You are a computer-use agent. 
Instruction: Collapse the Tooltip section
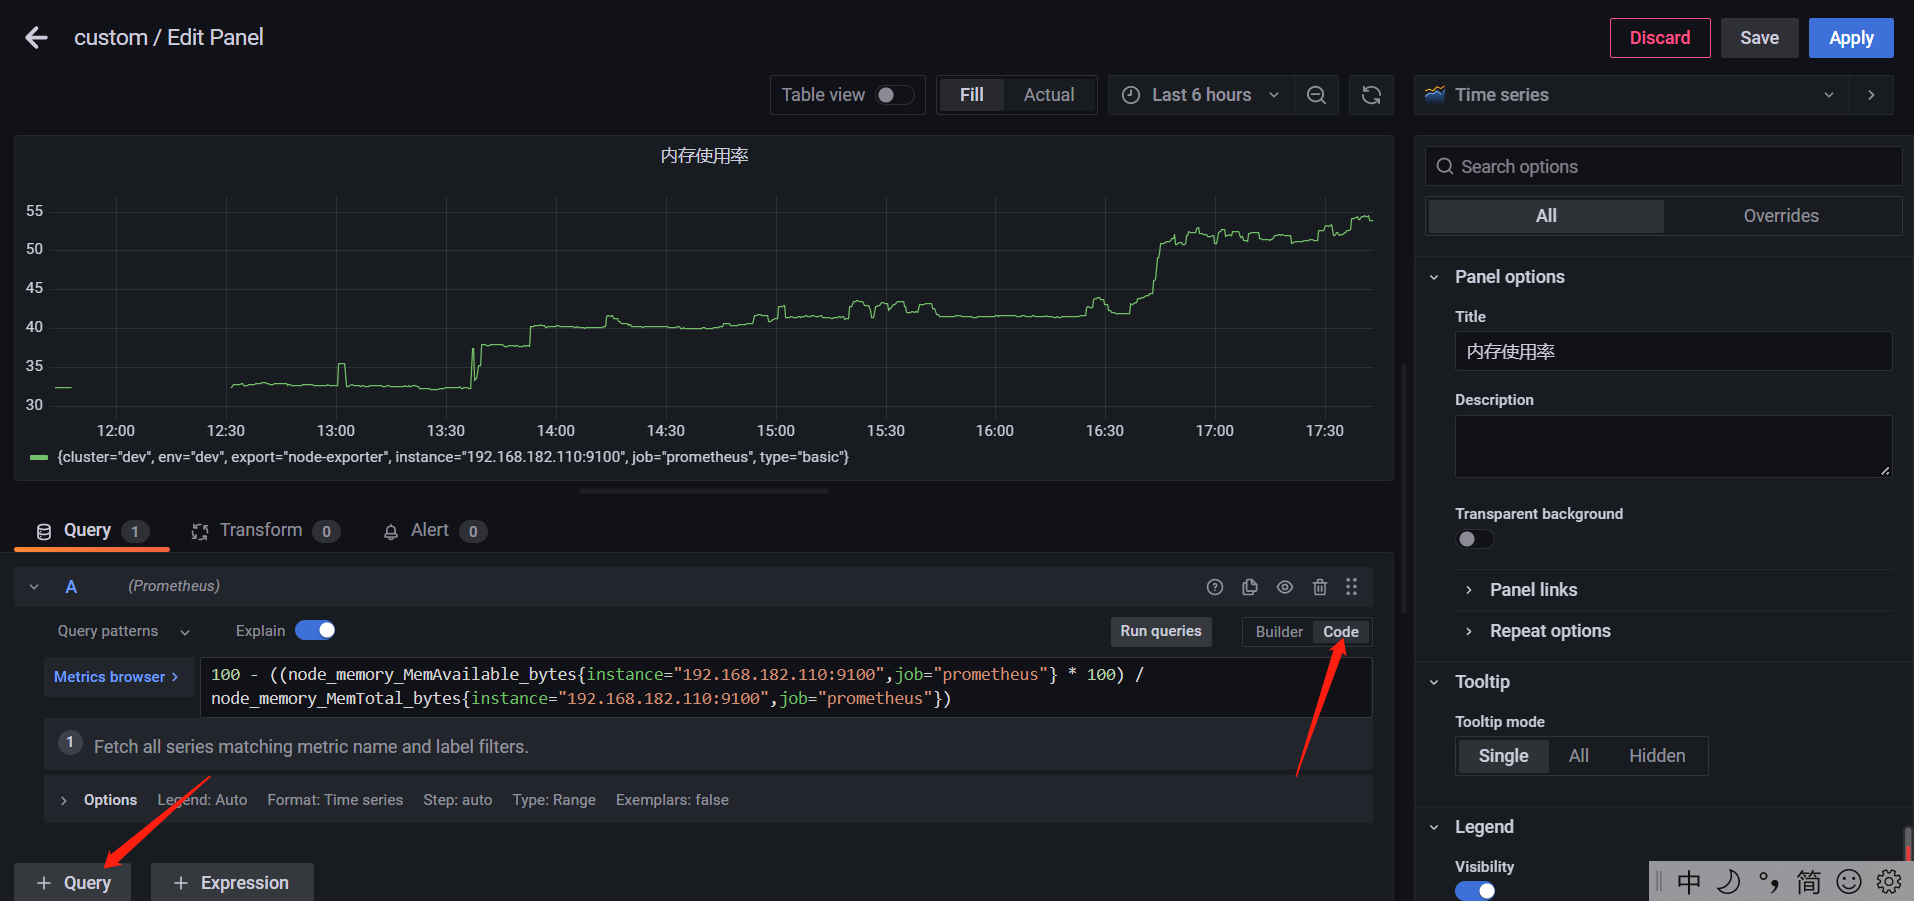(1434, 682)
